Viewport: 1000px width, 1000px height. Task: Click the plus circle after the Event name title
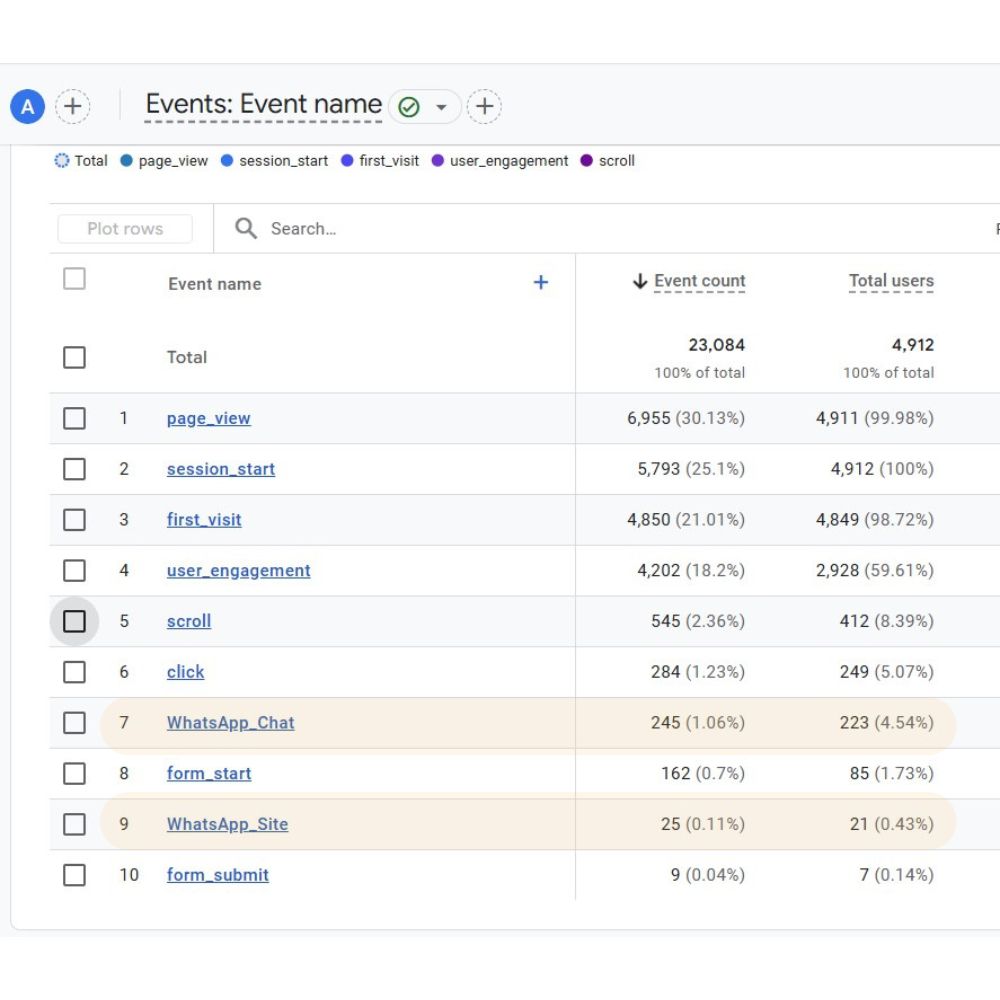(484, 107)
